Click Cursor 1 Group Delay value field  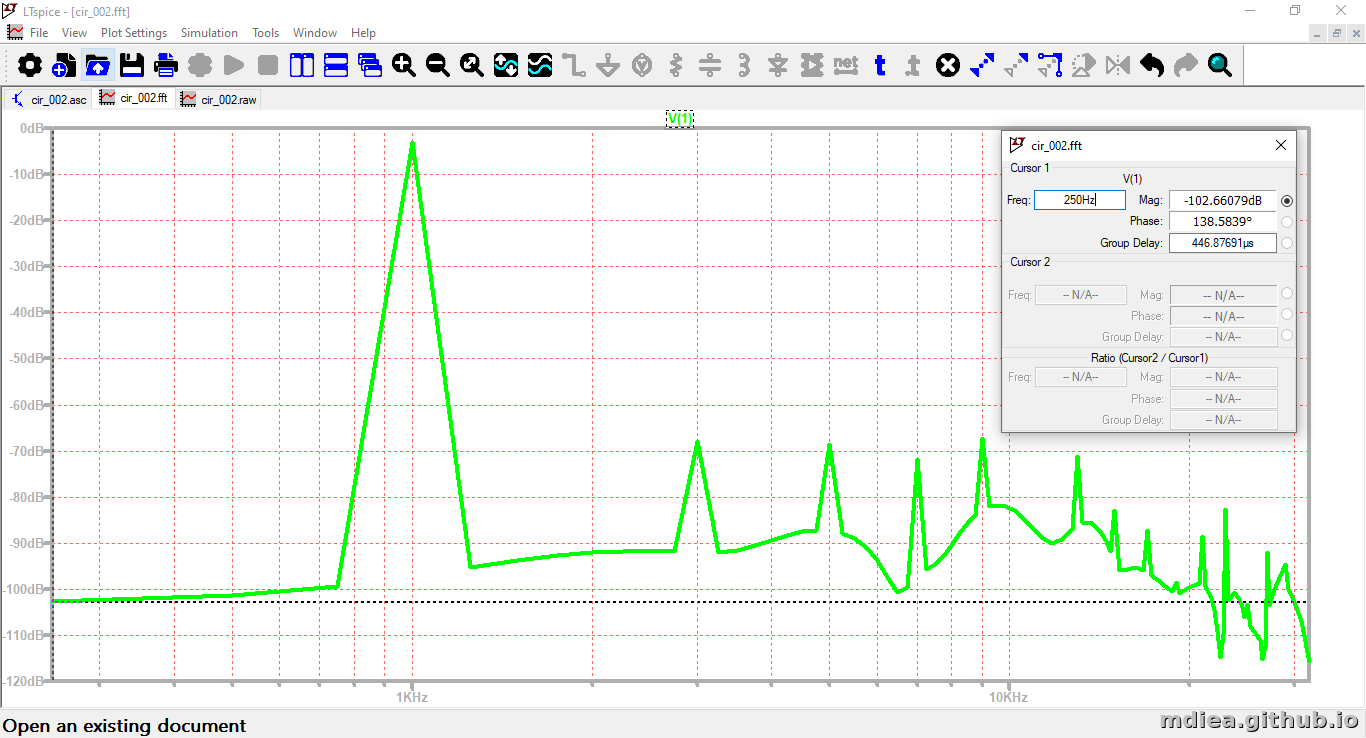tap(1223, 243)
